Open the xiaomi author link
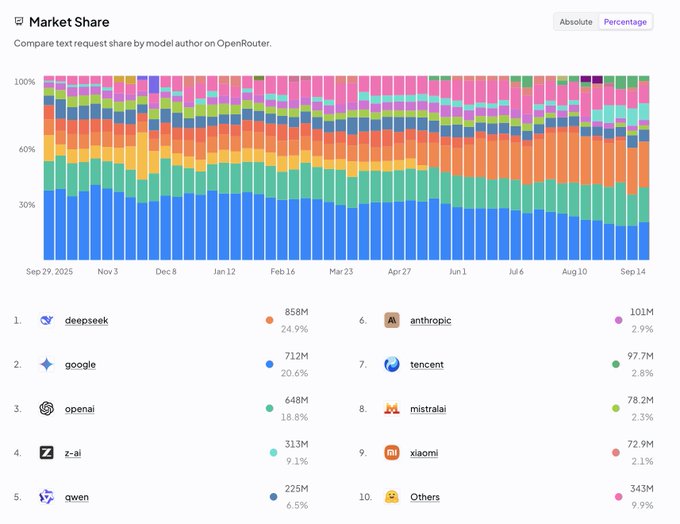The width and height of the screenshot is (680, 524). (424, 453)
